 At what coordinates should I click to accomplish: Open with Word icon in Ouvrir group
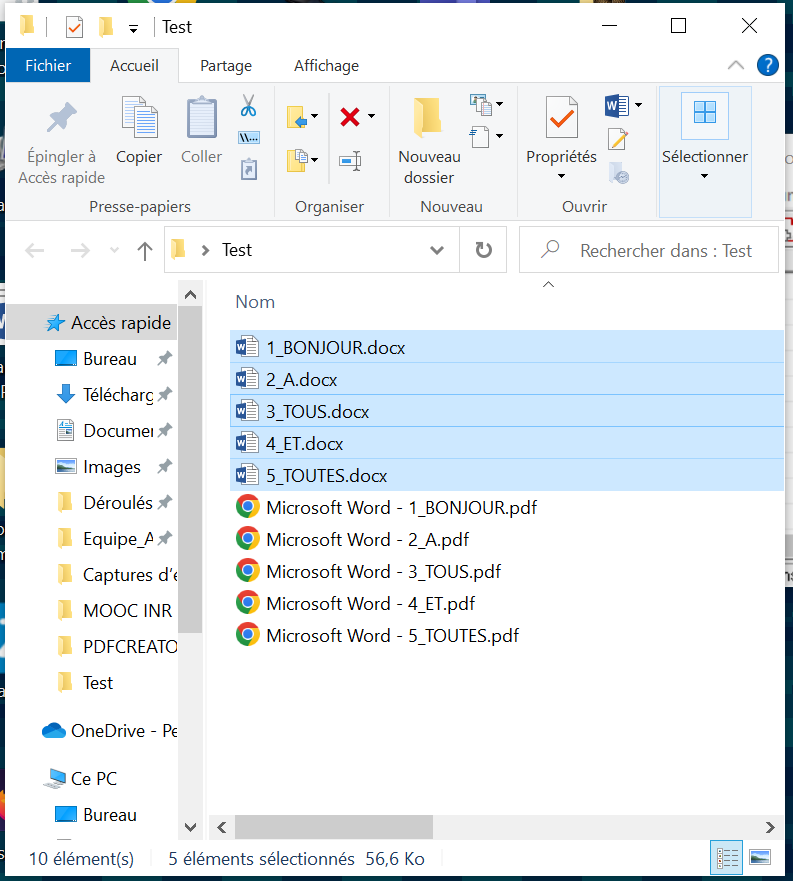pos(617,106)
